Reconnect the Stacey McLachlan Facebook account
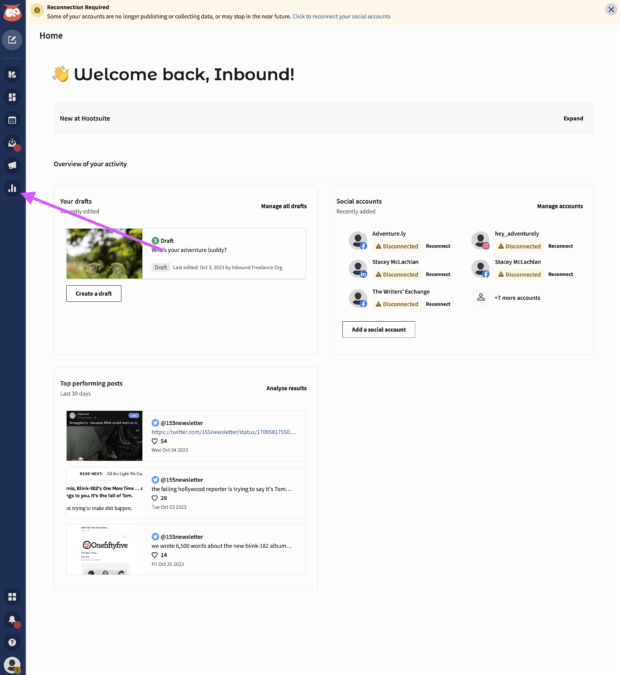 tap(561, 274)
